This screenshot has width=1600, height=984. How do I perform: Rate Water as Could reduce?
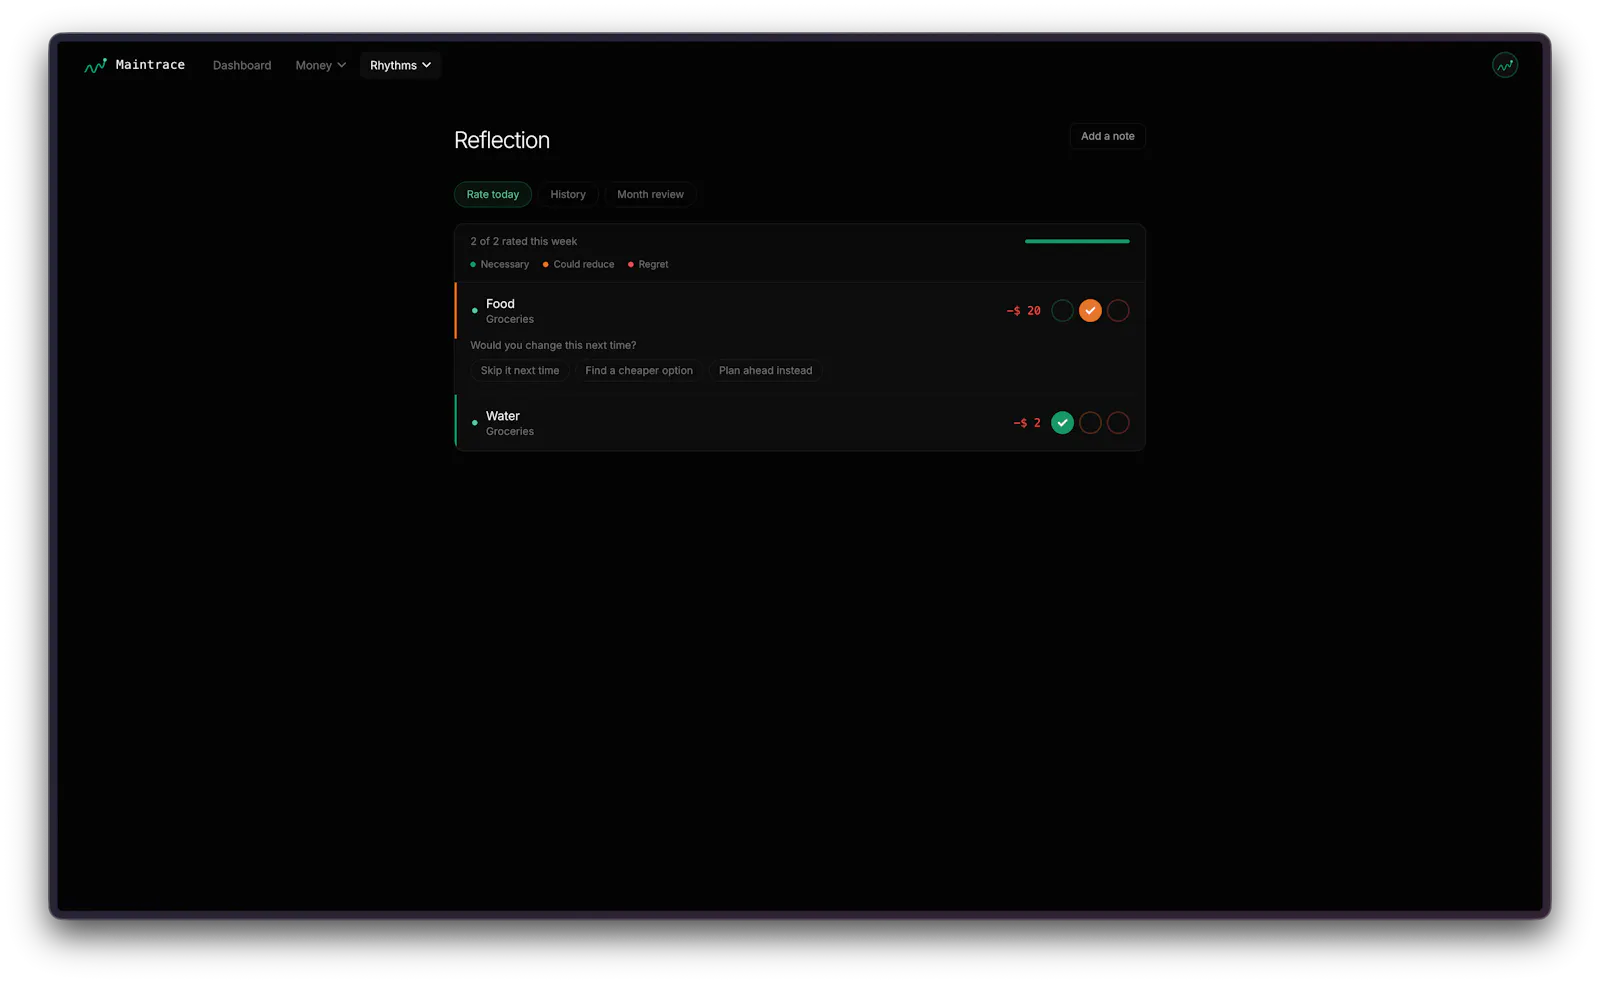click(1090, 423)
